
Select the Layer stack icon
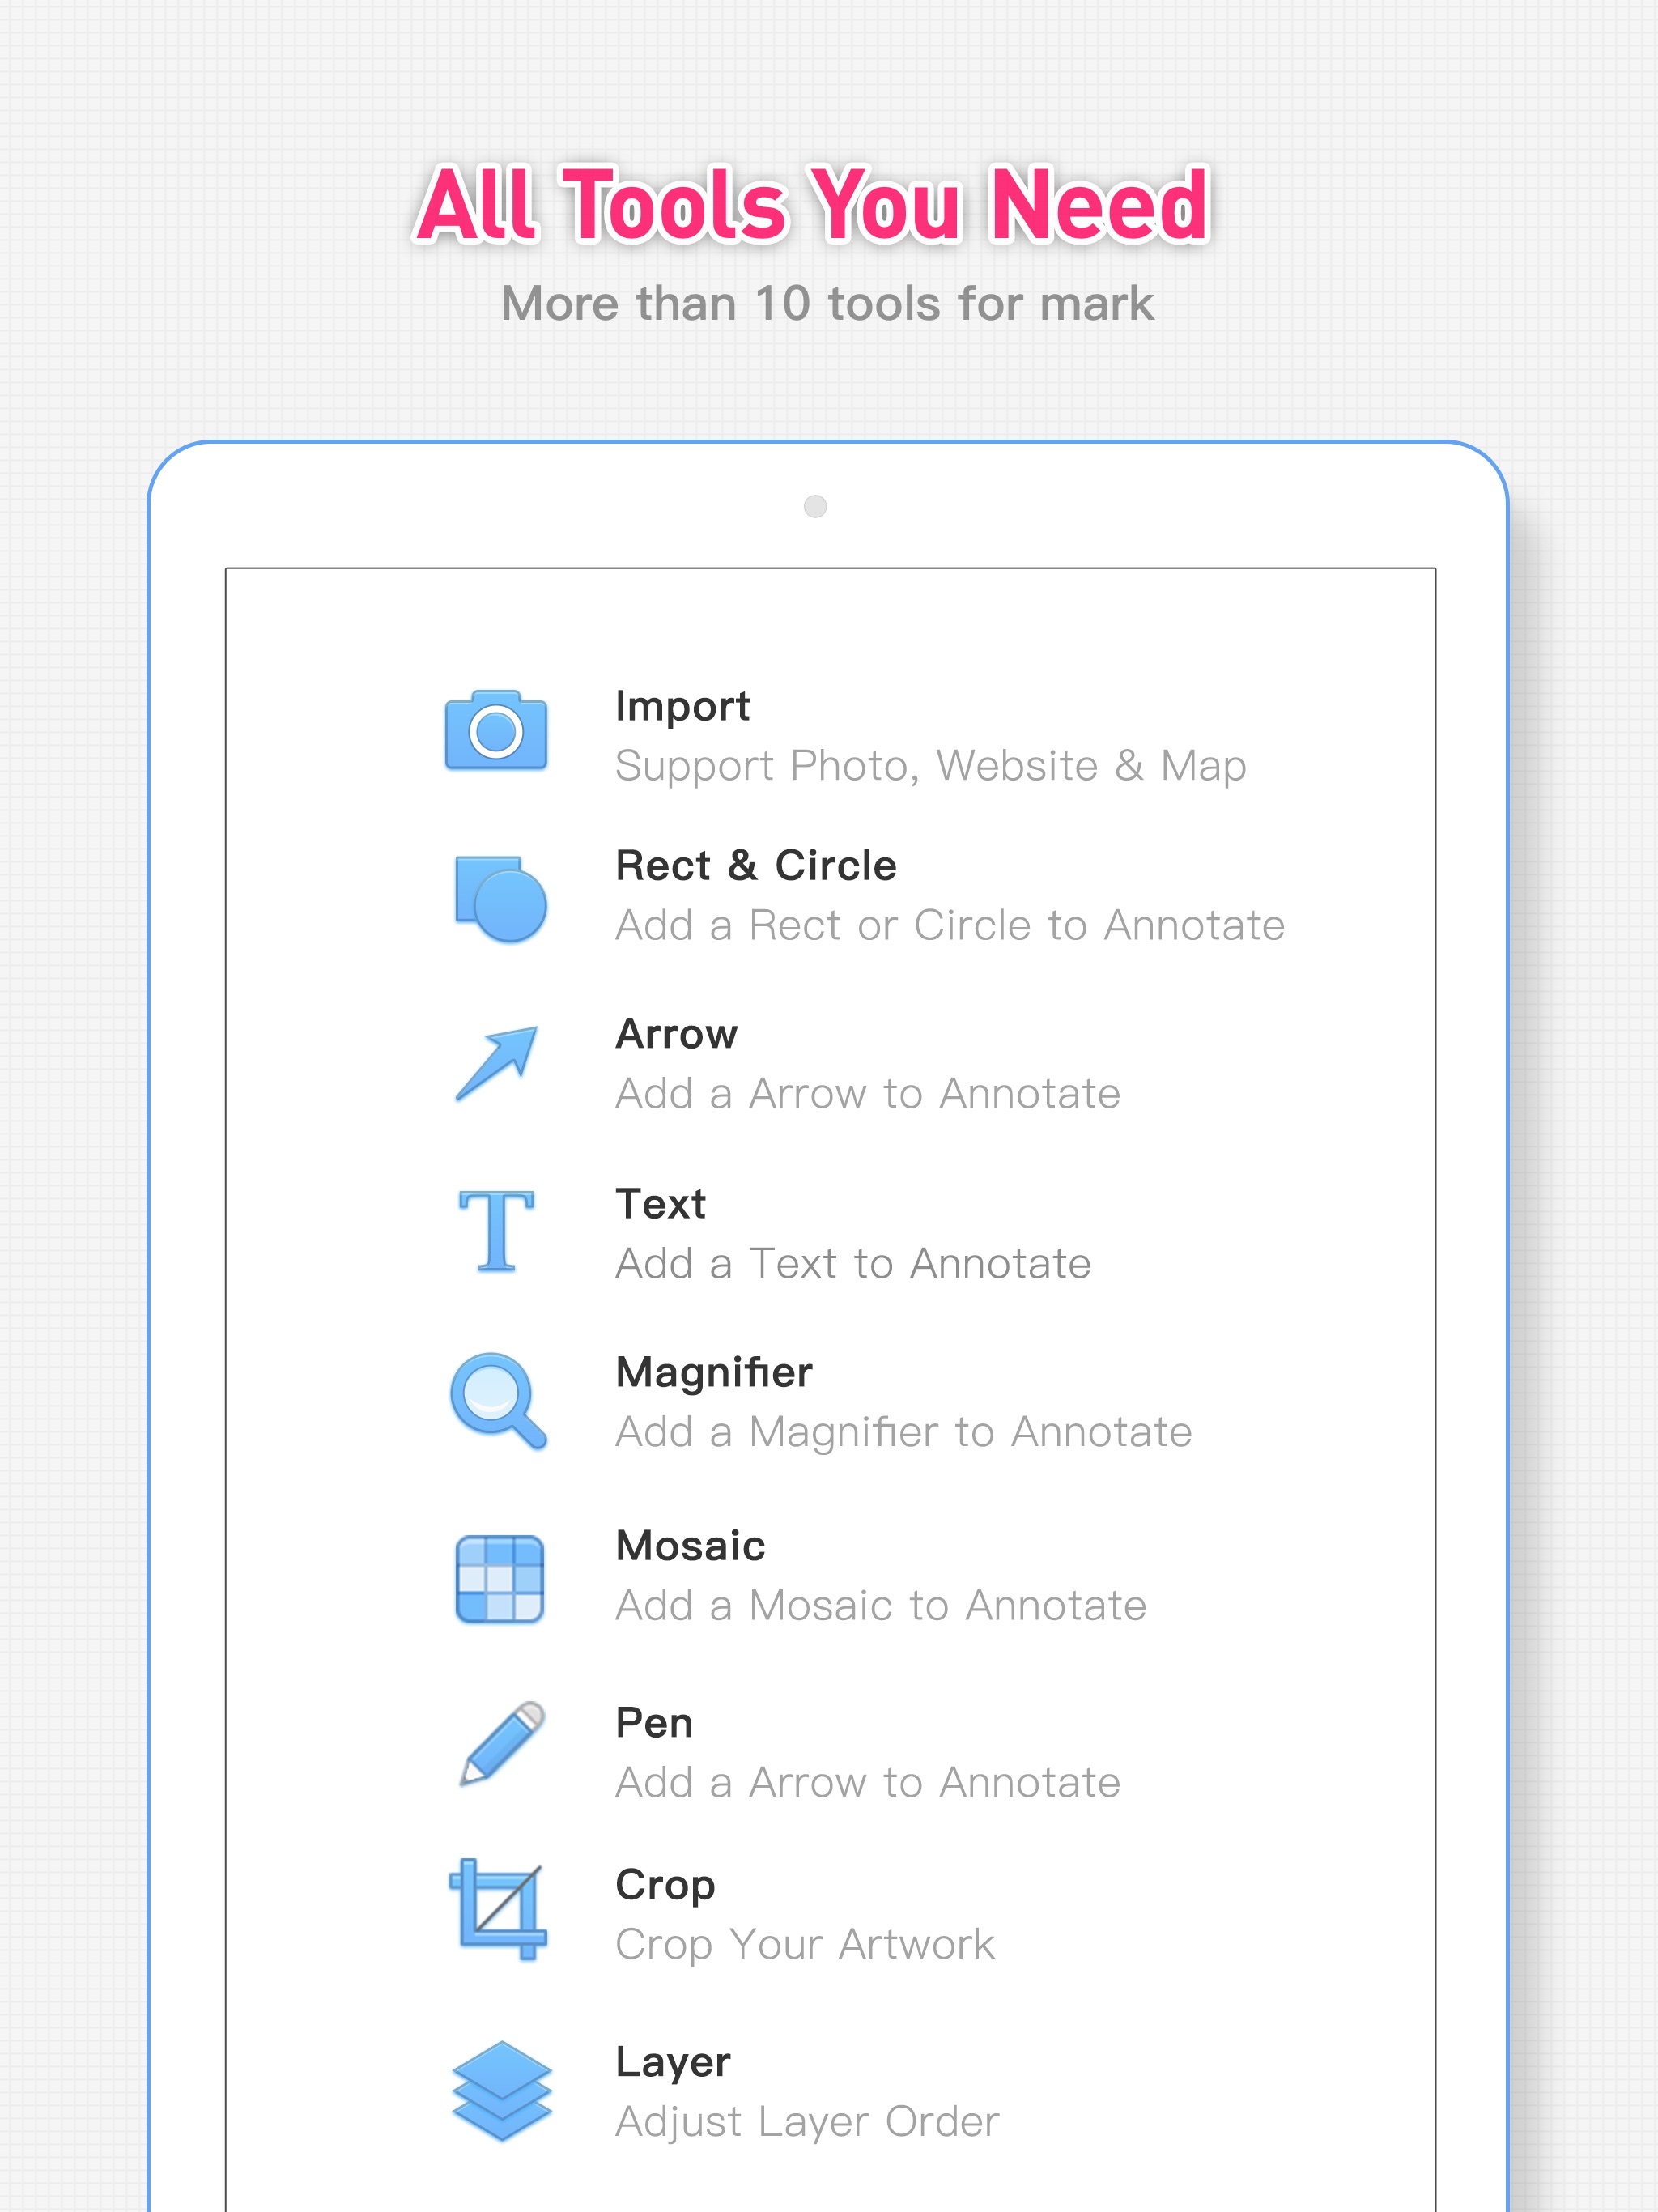(x=501, y=2090)
